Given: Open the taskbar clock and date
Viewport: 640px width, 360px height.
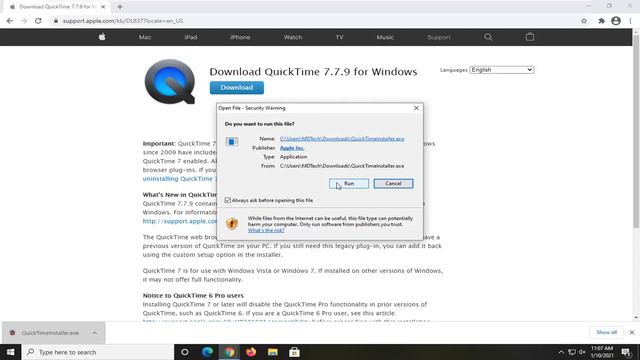Looking at the screenshot, I should pyautogui.click(x=602, y=352).
